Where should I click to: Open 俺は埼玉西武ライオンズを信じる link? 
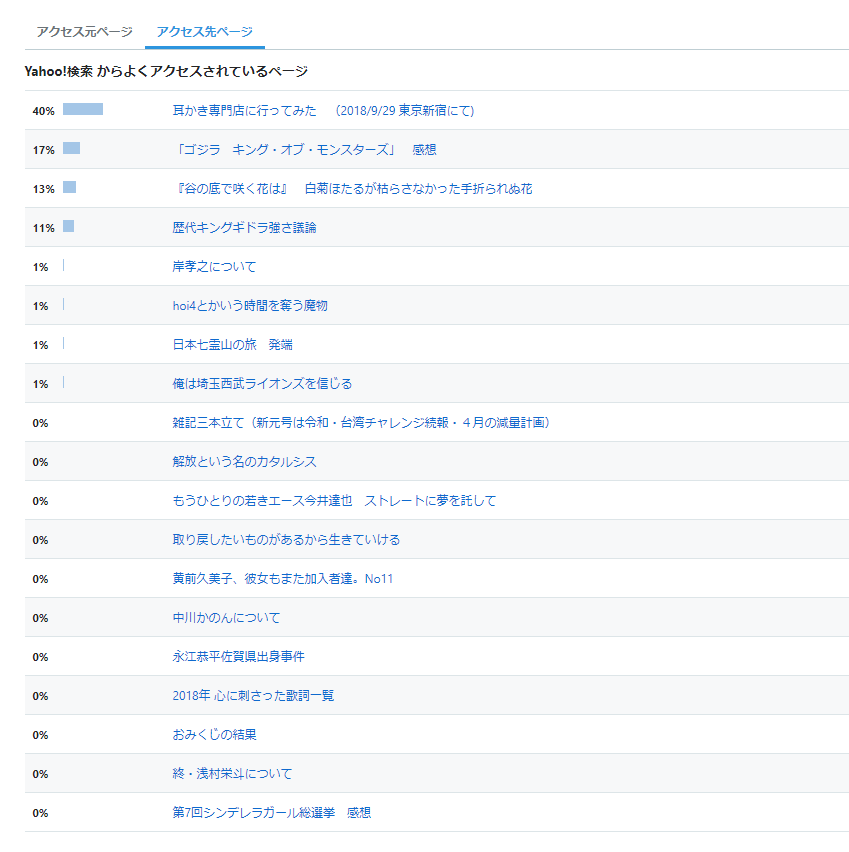(x=262, y=384)
